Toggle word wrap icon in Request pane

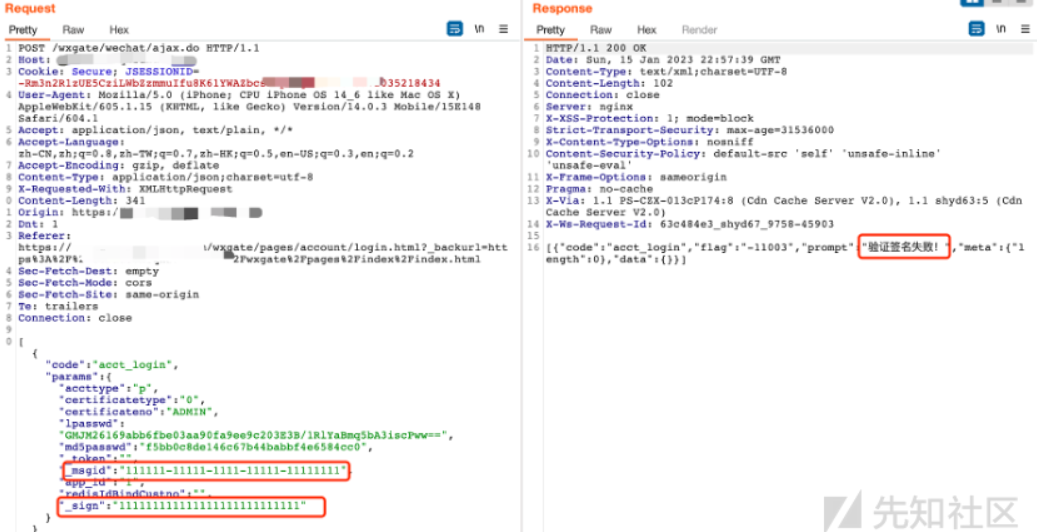(x=455, y=29)
